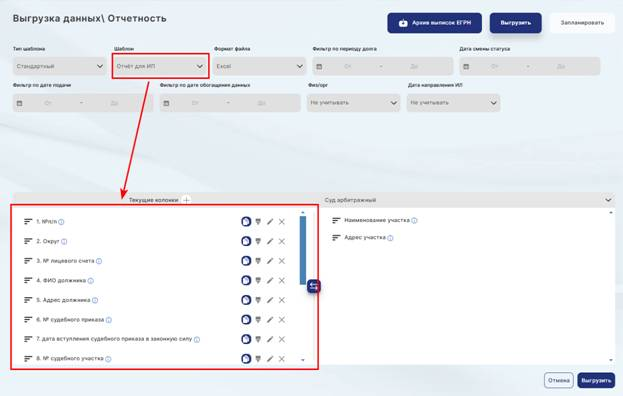Click the 'Текущие колонки' header text
Image resolution: width=623 pixels, height=396 pixels.
tap(153, 200)
